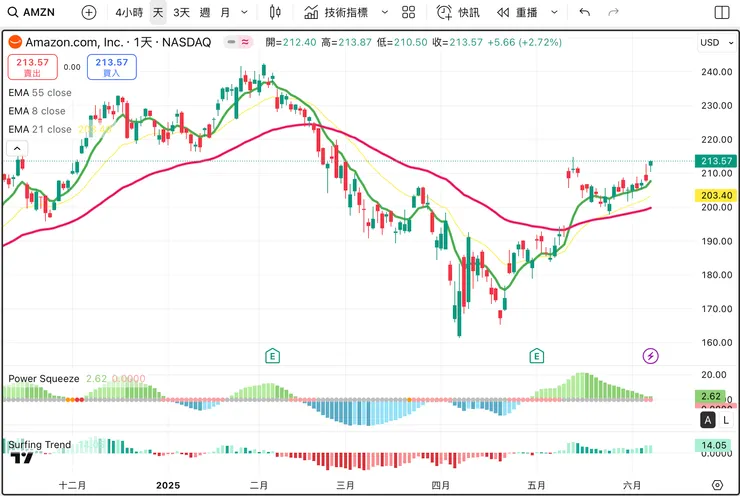Select Power Squeeze indicator title
Screen dimensions: 740x496
(x=44, y=378)
